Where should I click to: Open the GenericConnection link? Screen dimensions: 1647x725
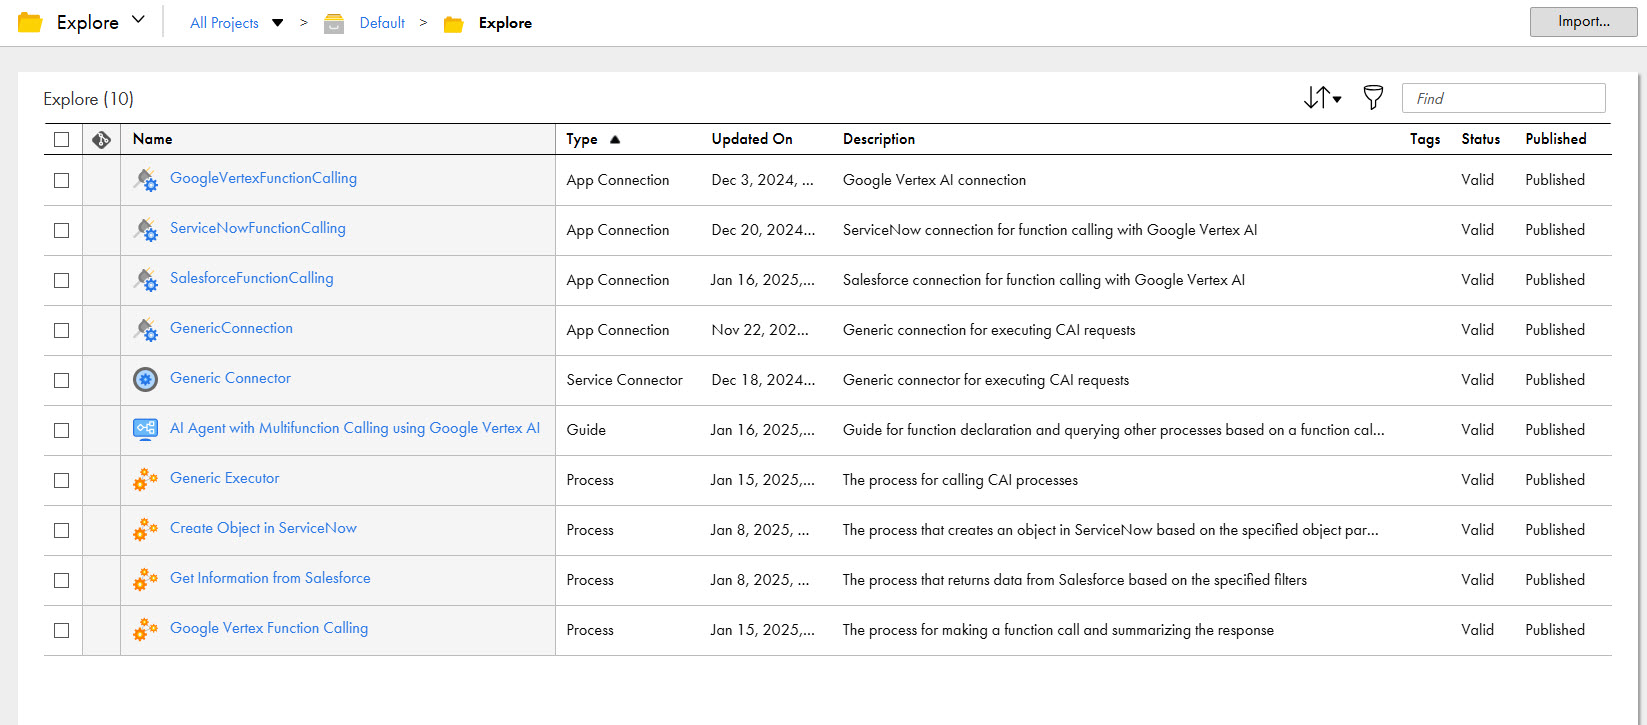click(231, 328)
